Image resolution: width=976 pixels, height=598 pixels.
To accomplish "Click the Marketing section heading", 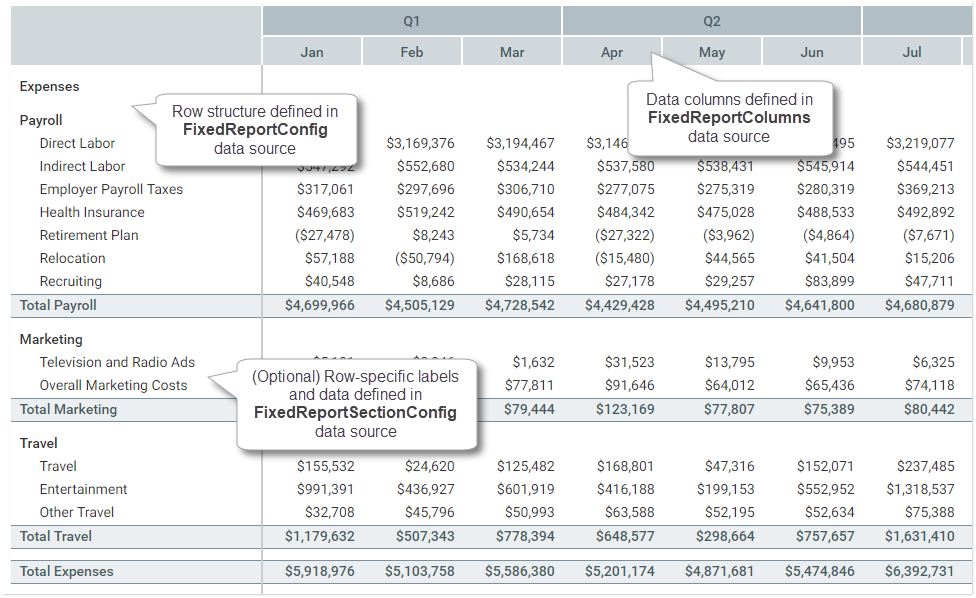I will tap(51, 339).
